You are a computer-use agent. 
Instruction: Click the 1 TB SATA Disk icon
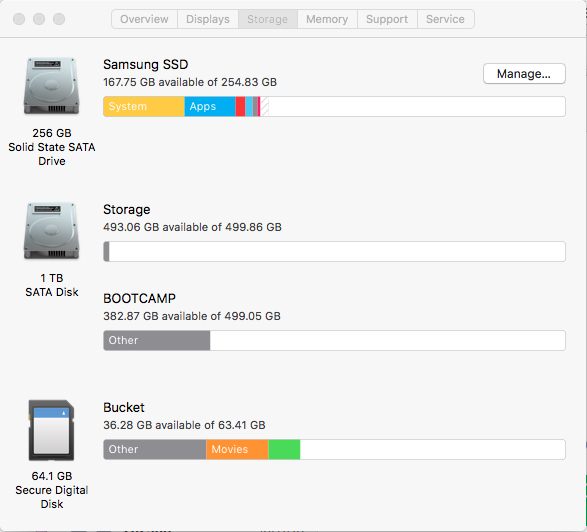52,231
